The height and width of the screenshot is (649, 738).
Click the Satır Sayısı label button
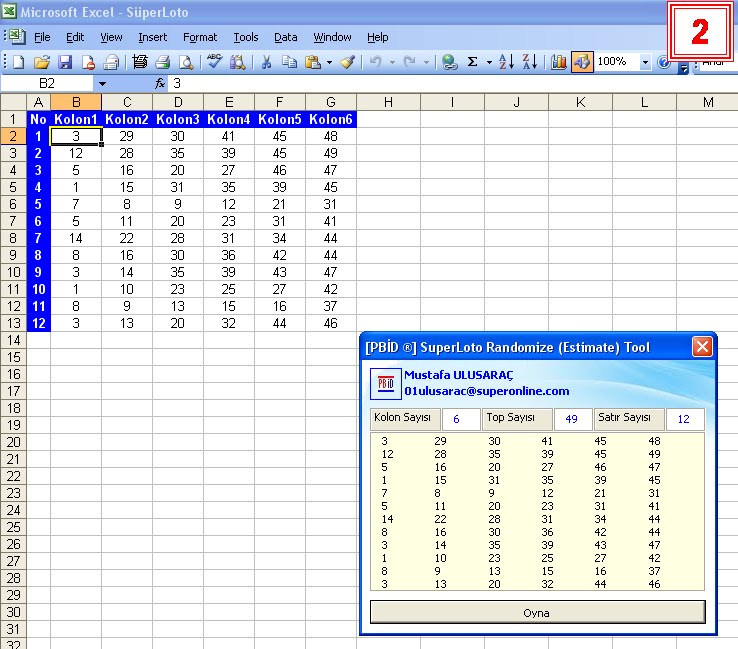click(x=629, y=419)
